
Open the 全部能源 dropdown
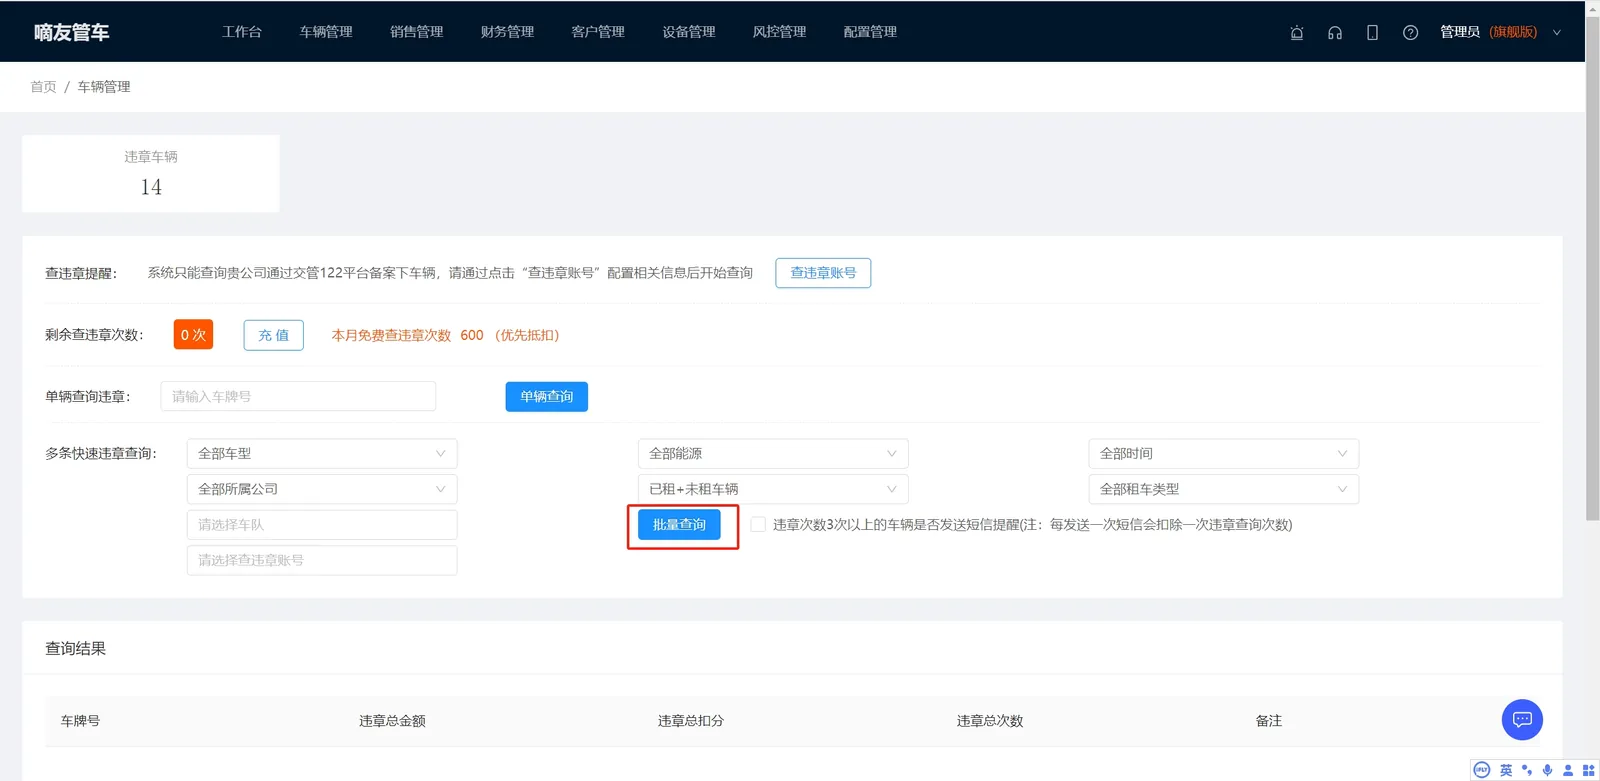(773, 454)
